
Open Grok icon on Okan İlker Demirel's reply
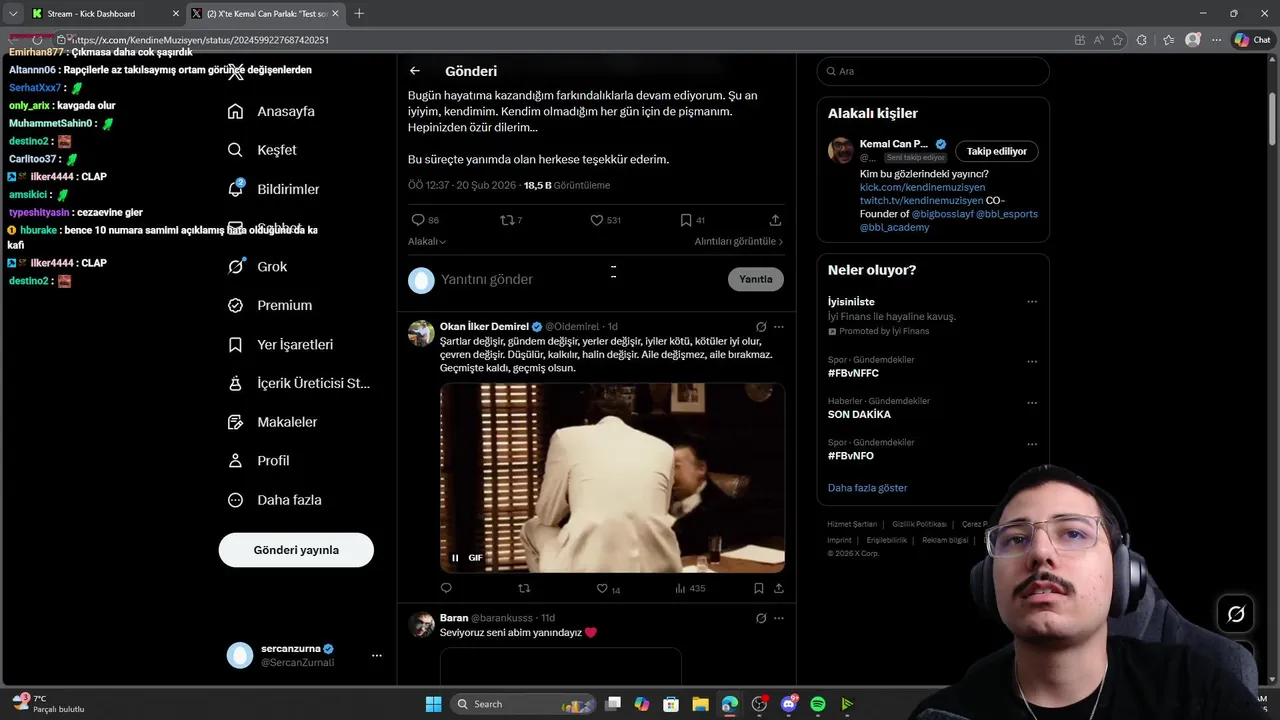(x=761, y=327)
